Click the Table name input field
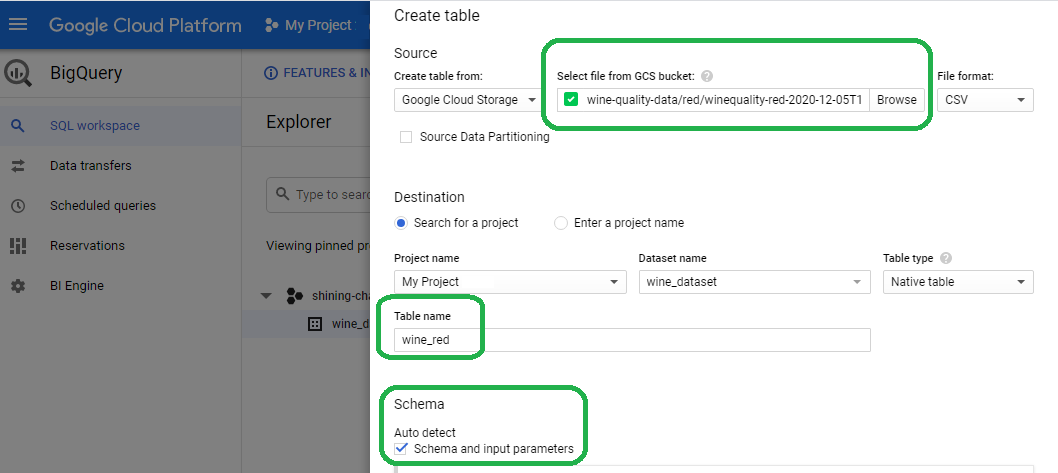The height and width of the screenshot is (473, 1058). click(x=632, y=340)
